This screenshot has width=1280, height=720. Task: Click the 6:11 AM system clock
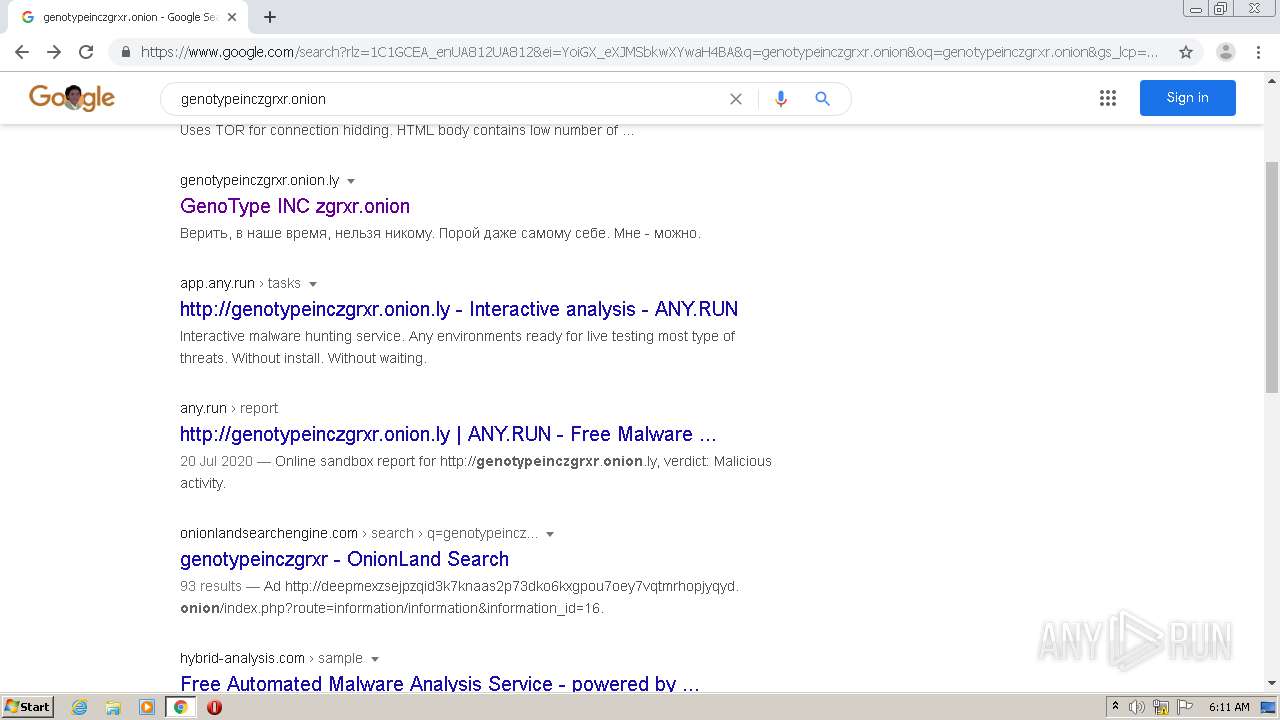coord(1229,707)
